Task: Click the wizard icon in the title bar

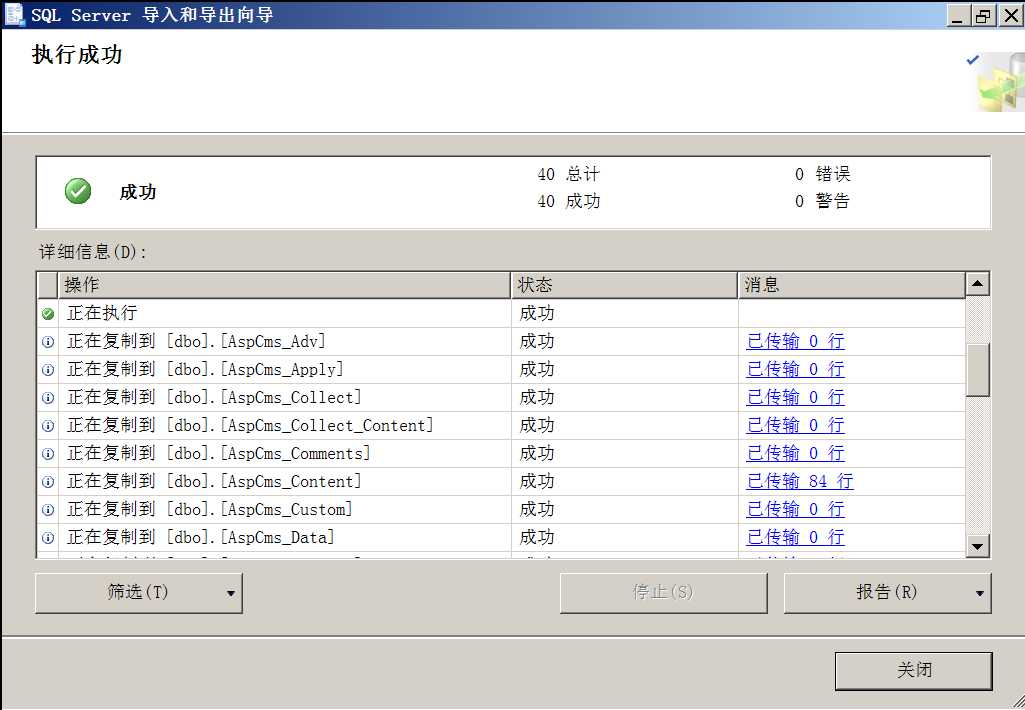Action: 14,14
